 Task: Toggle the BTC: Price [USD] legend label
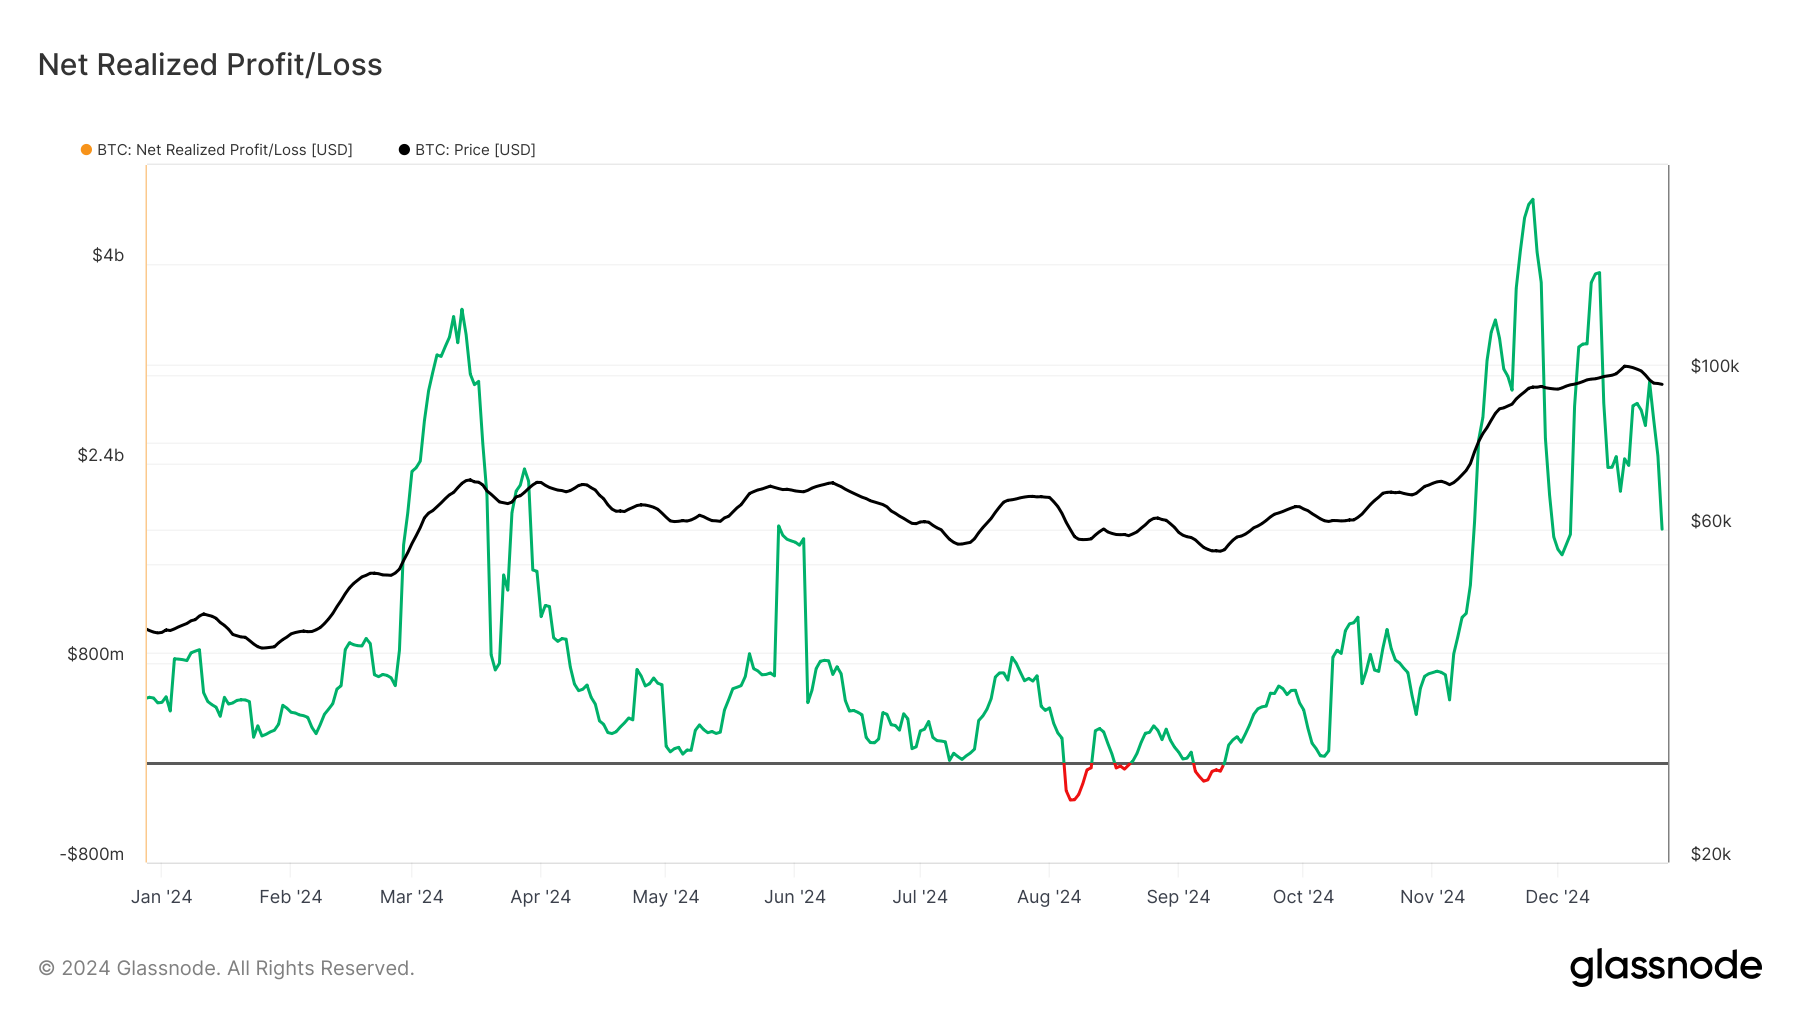[475, 150]
